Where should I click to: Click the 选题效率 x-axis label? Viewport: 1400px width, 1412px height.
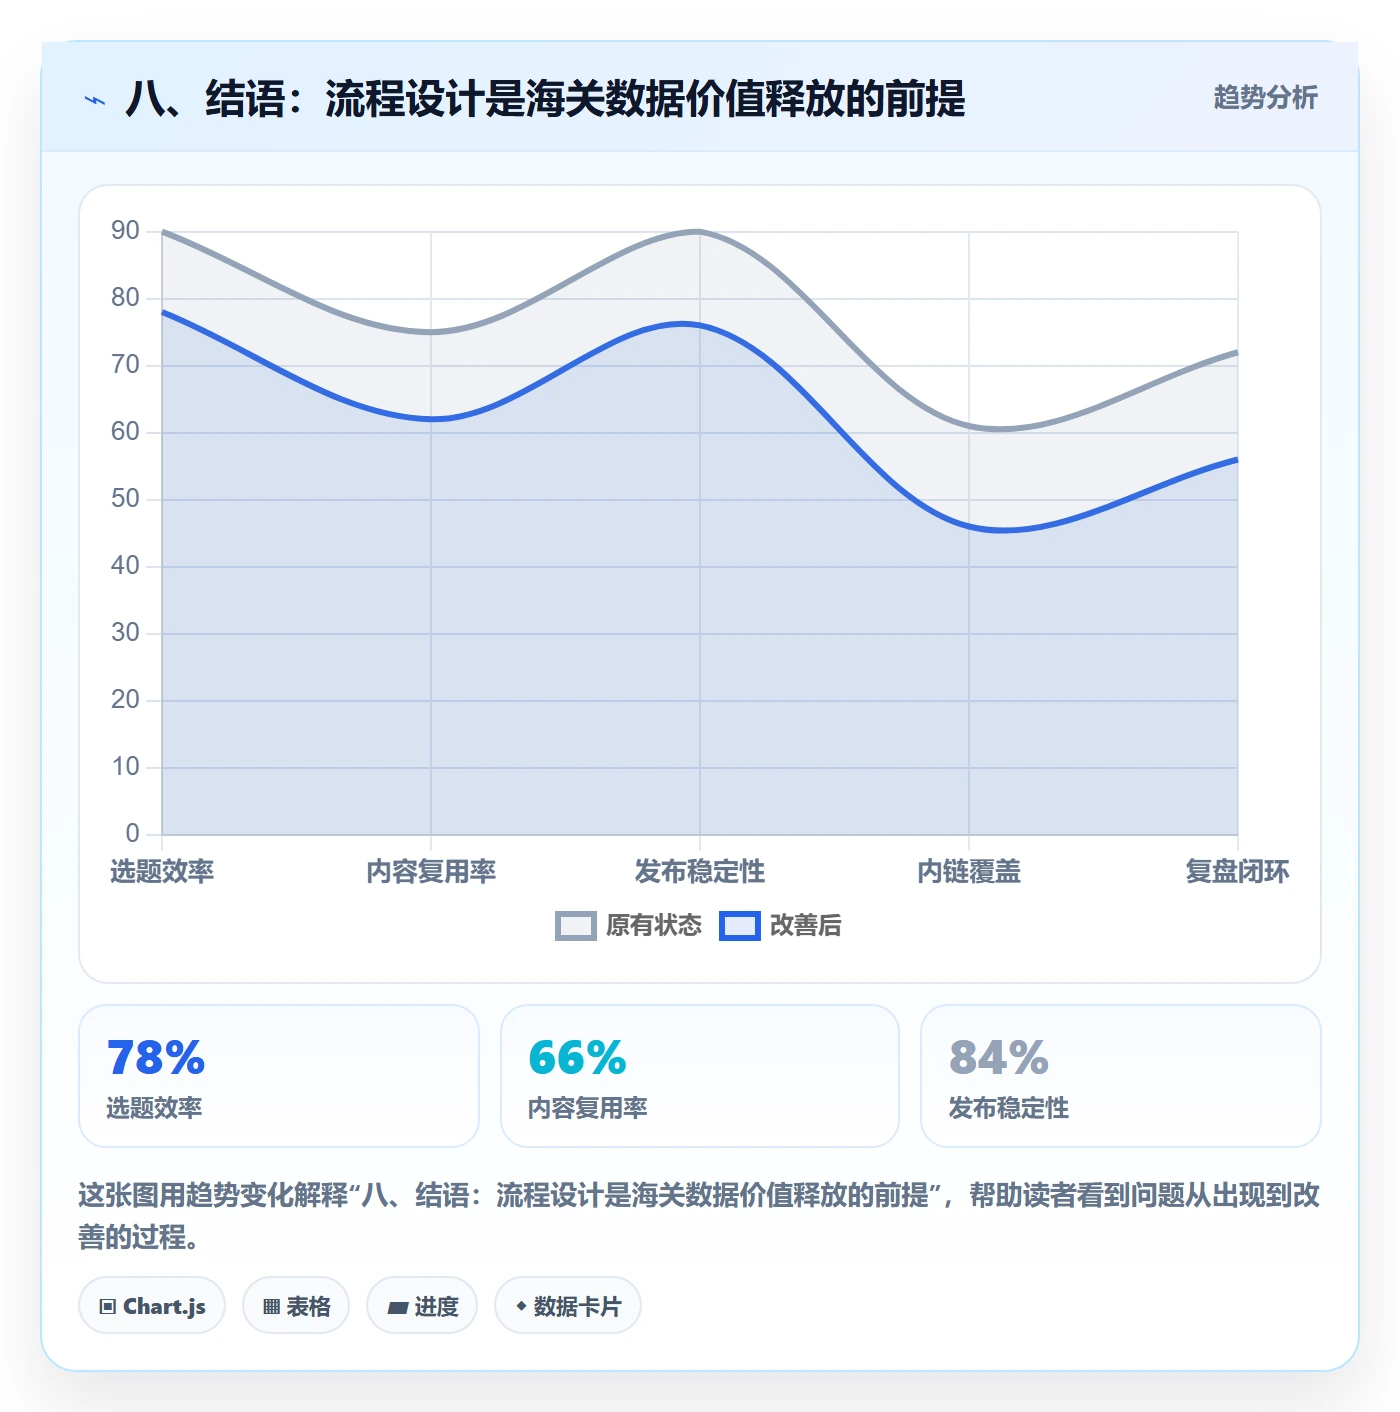point(162,871)
